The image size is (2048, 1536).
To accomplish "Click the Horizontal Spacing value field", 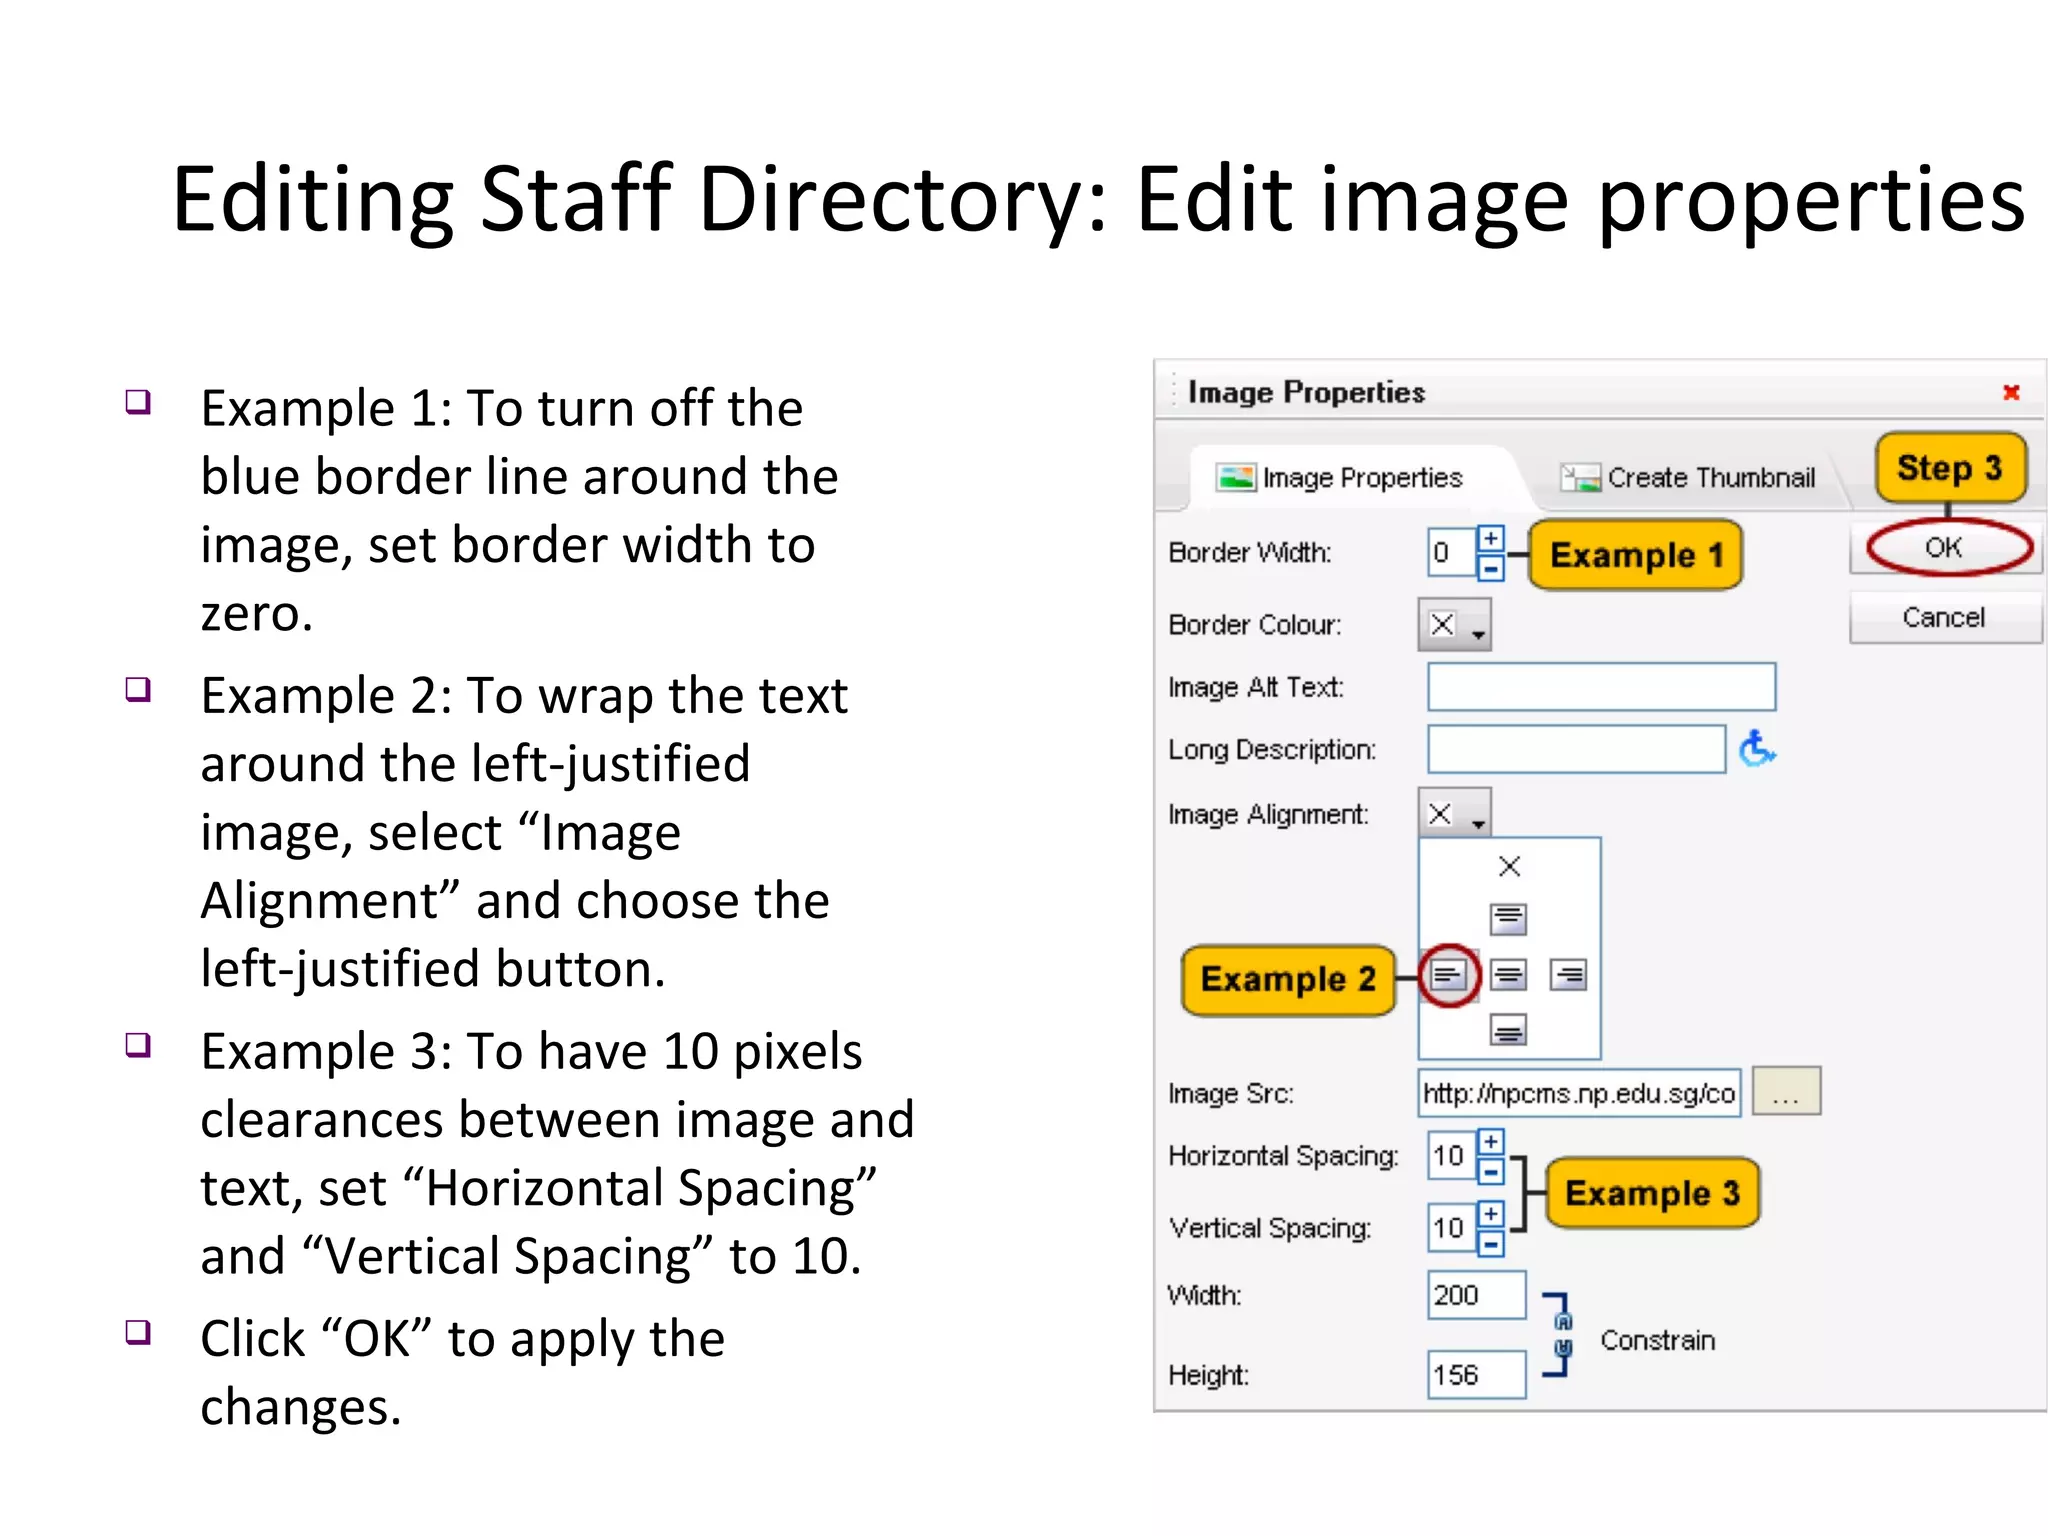I will pos(1451,1155).
